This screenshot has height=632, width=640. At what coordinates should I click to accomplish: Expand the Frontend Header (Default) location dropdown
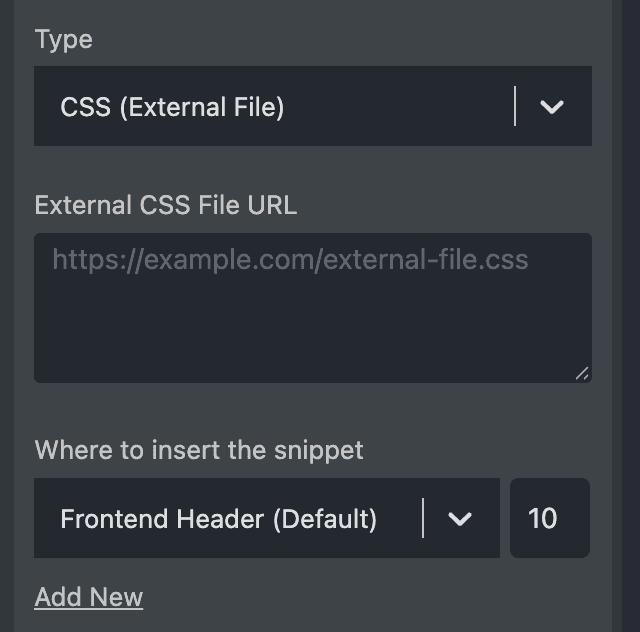[267, 518]
